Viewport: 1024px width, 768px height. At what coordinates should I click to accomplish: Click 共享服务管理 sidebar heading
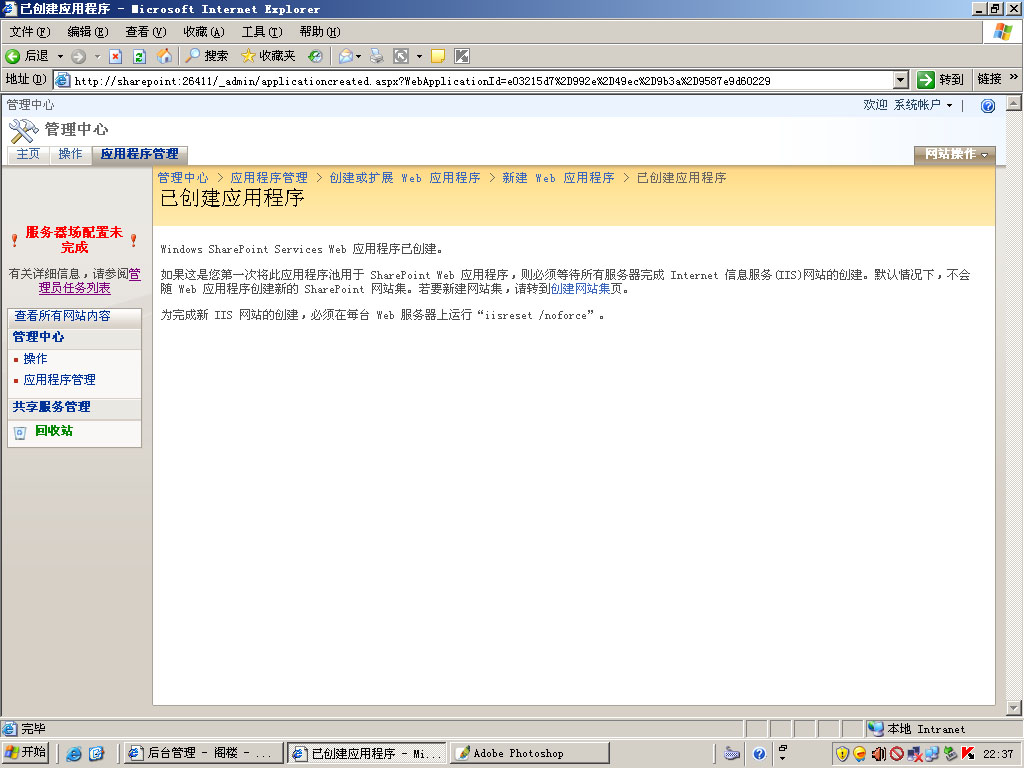coord(52,407)
